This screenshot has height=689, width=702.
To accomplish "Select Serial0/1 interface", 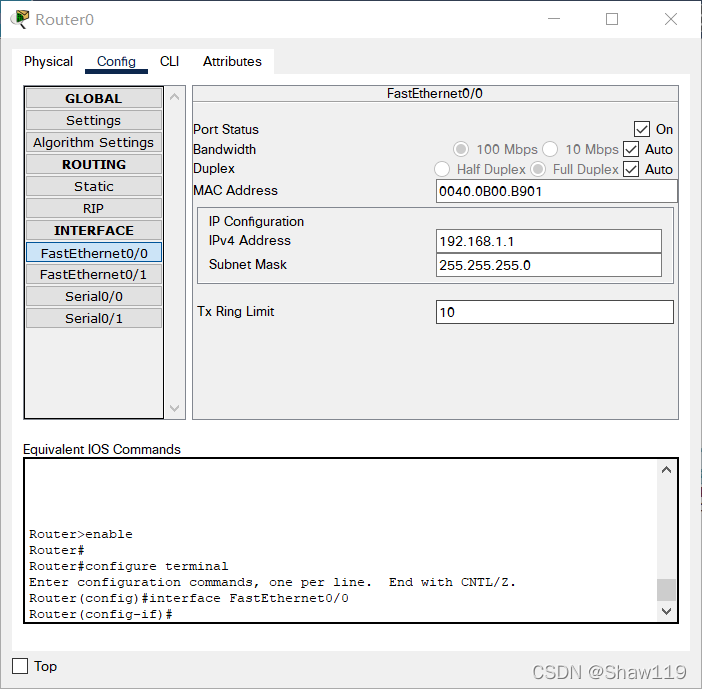I will click(x=94, y=318).
